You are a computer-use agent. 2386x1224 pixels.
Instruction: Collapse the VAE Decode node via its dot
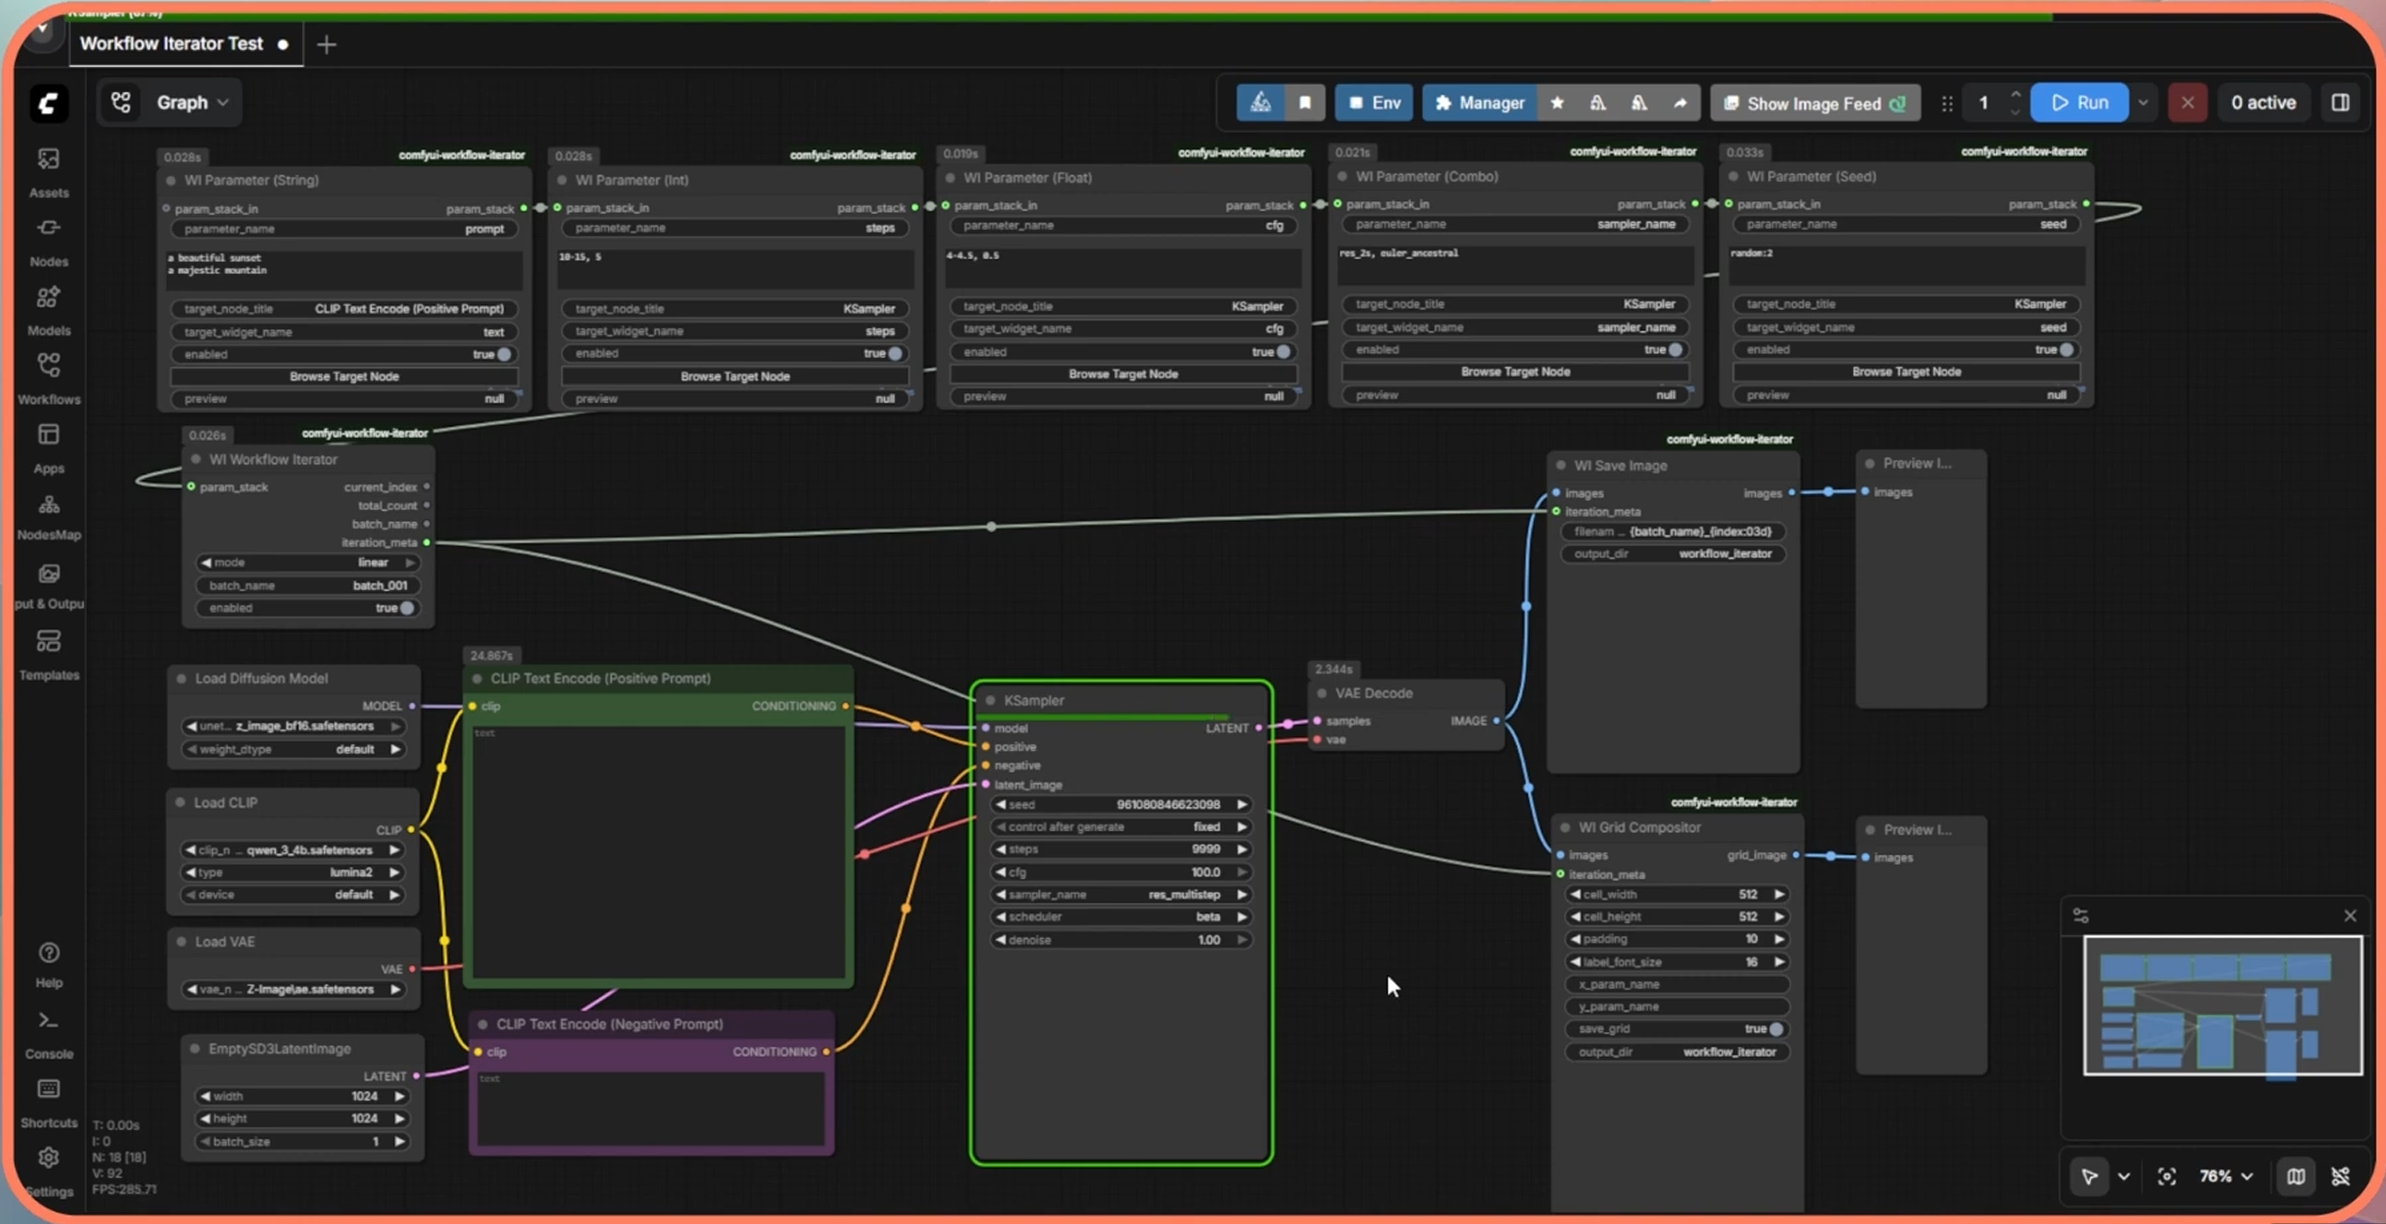(1322, 693)
